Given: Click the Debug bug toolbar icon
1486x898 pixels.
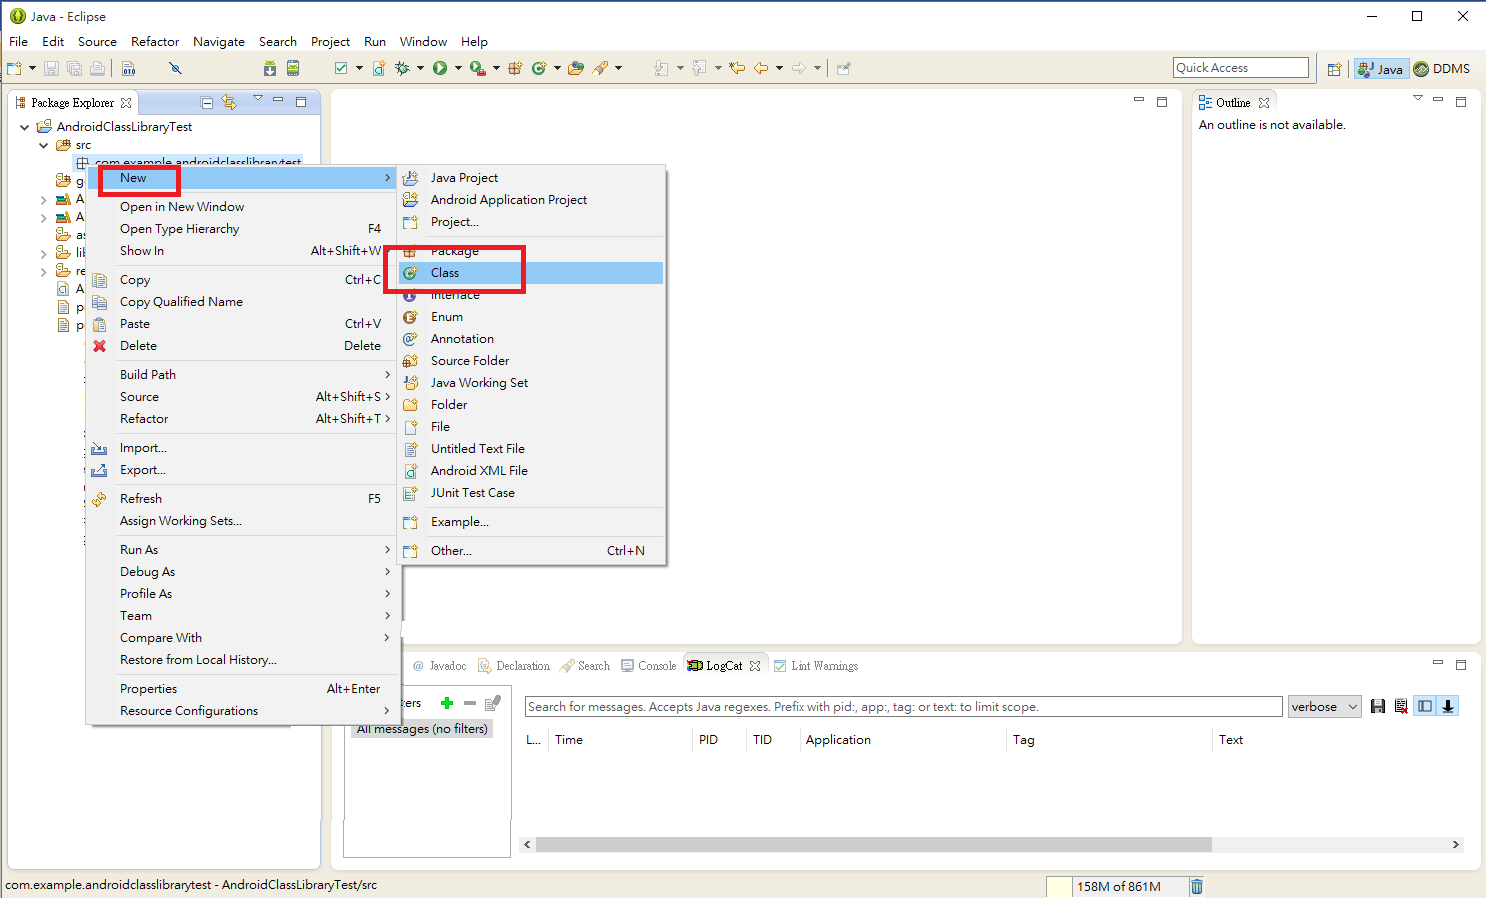Looking at the screenshot, I should point(402,68).
